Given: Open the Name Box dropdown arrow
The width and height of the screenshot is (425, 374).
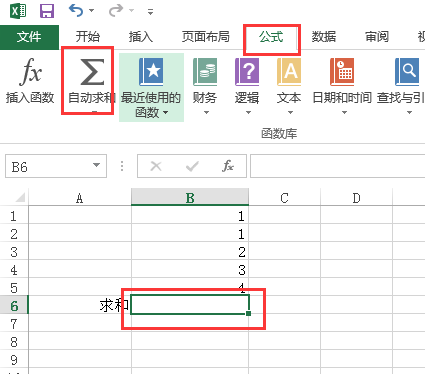Looking at the screenshot, I should coord(96,165).
